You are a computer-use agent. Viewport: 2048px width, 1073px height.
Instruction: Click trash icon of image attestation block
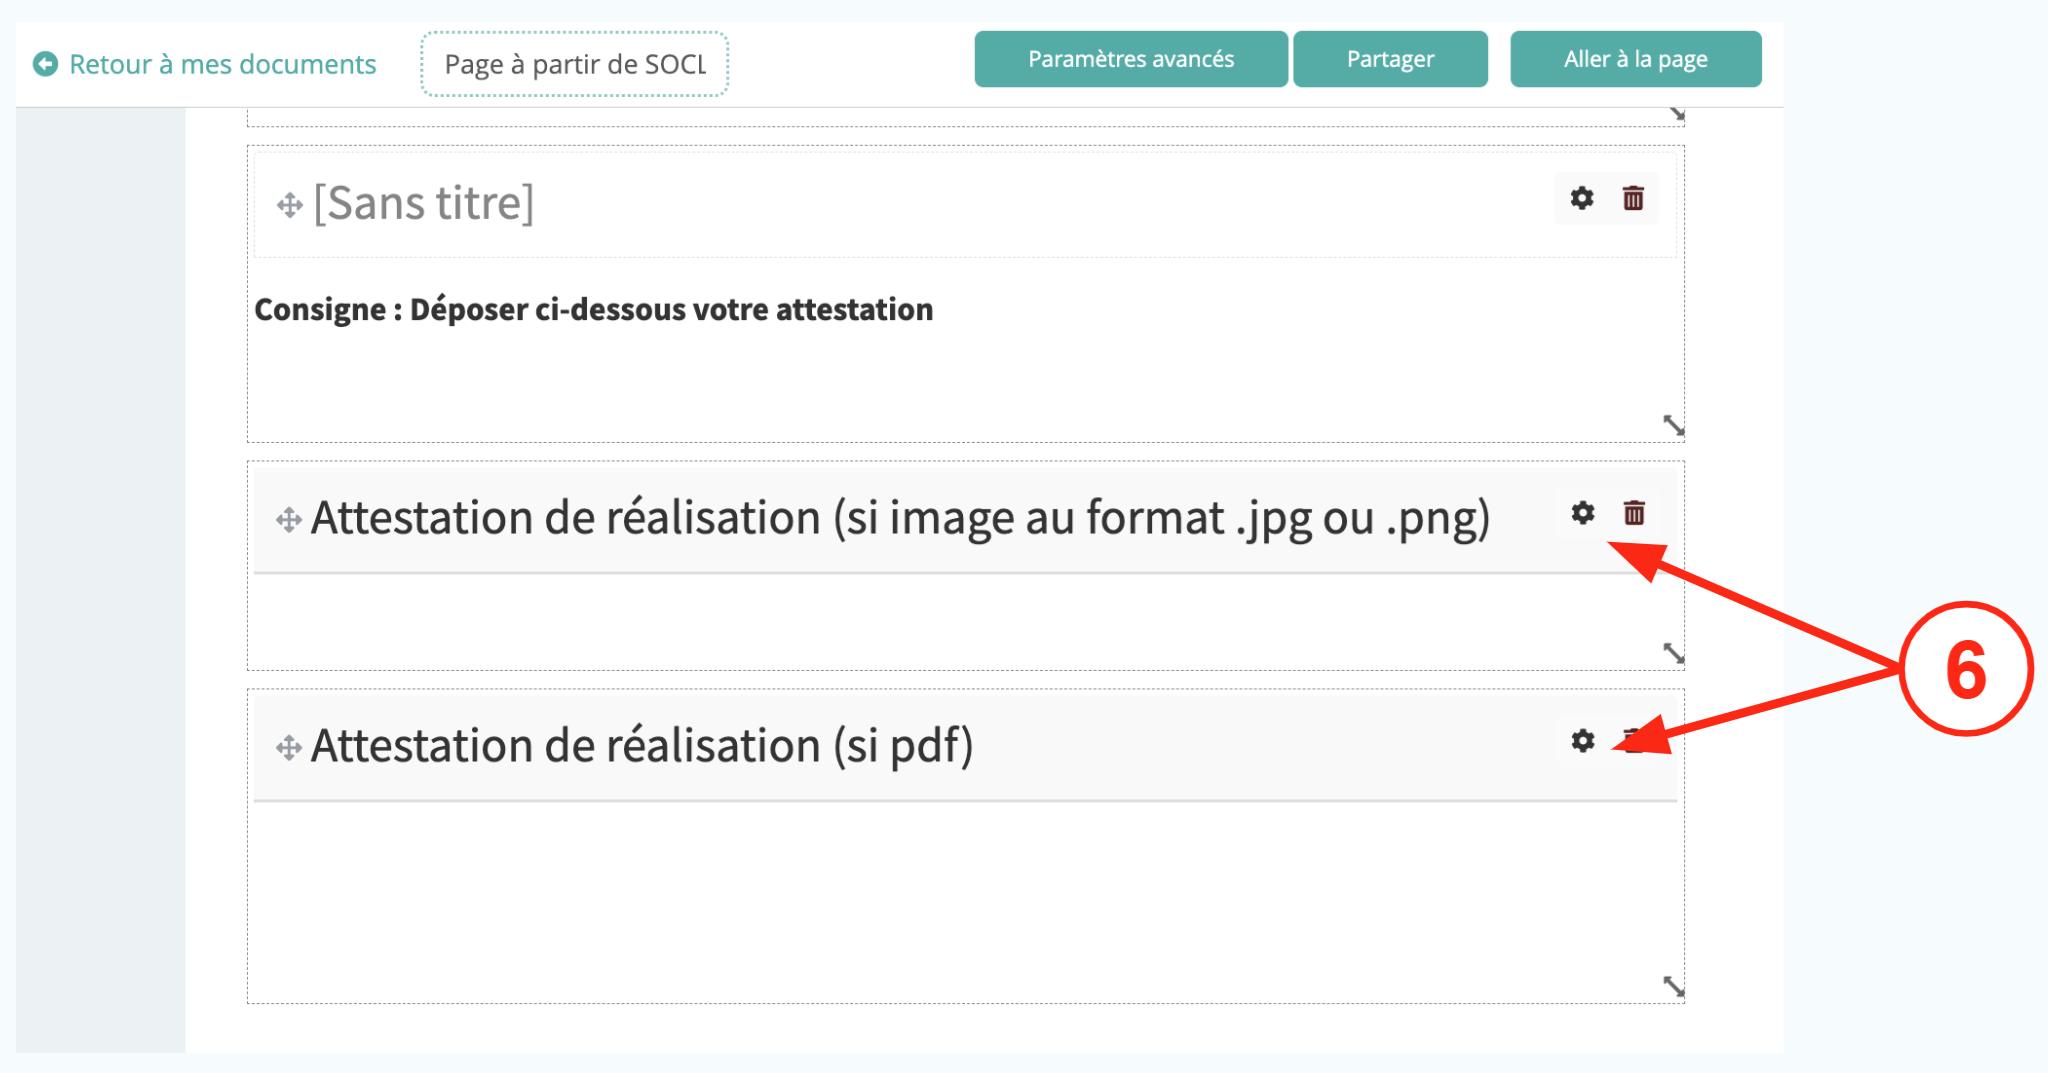point(1634,513)
